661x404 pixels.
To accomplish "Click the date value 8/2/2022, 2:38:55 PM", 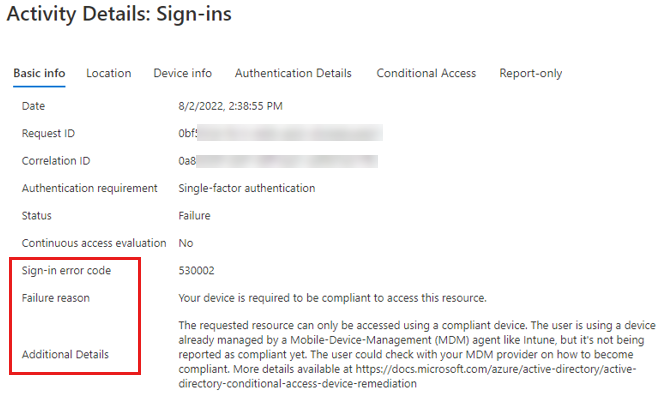I will 231,106.
